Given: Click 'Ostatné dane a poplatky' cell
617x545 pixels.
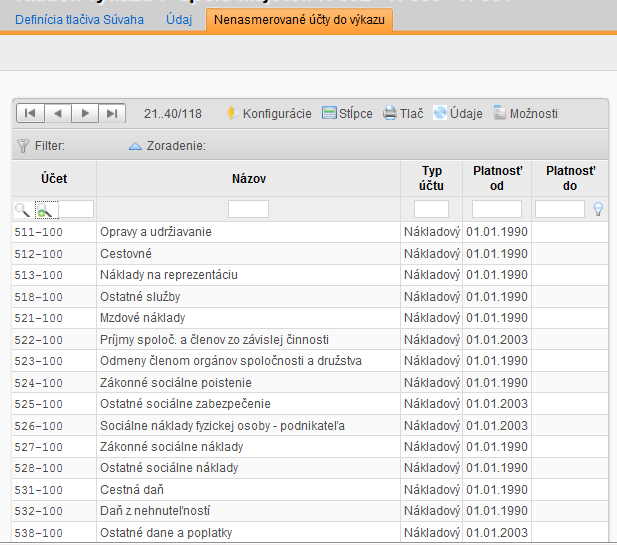Looking at the screenshot, I should point(249,533).
